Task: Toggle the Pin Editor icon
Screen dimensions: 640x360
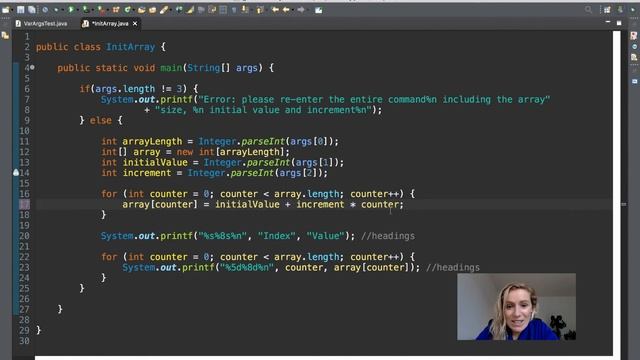Action: pos(318,10)
